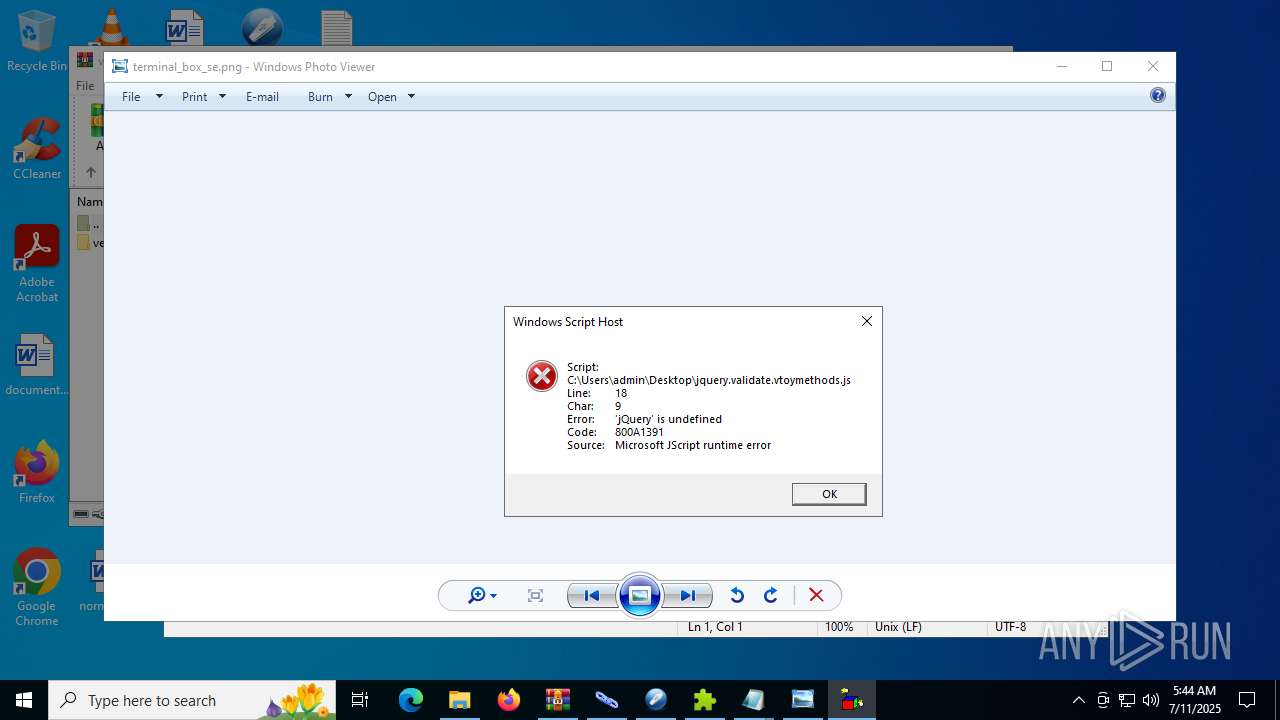The width and height of the screenshot is (1280, 720).
Task: Go to the previous image
Action: pyautogui.click(x=592, y=596)
